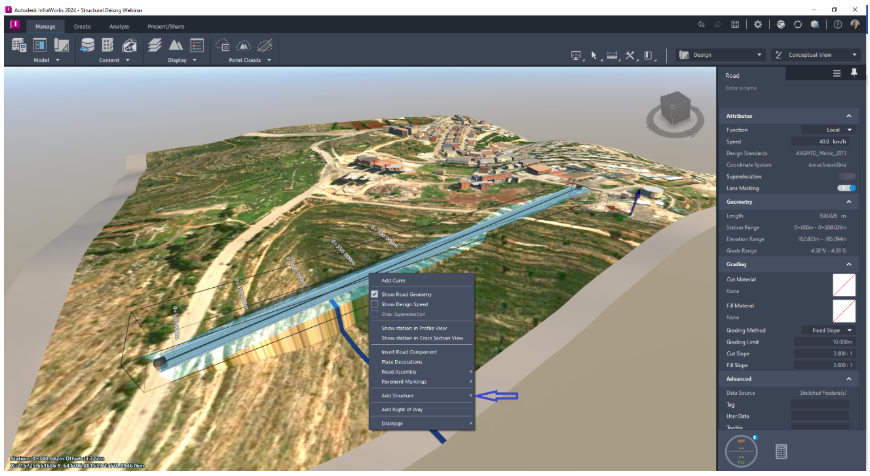The height and width of the screenshot is (476, 870).
Task: Pick the Cut Material swatch
Action: click(x=844, y=285)
